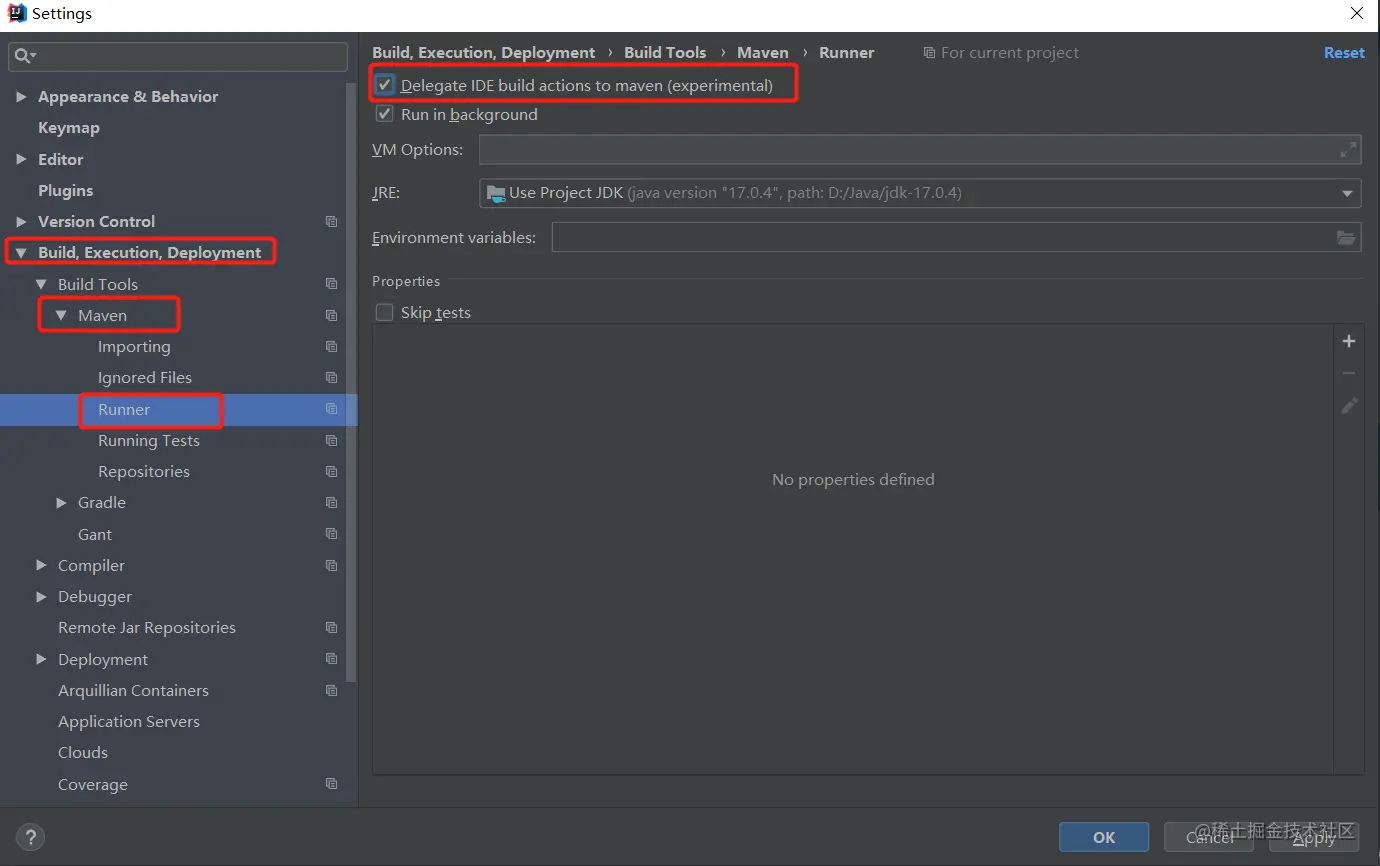Click the project-scope icon beside Importing
The width and height of the screenshot is (1380, 866).
click(x=332, y=347)
